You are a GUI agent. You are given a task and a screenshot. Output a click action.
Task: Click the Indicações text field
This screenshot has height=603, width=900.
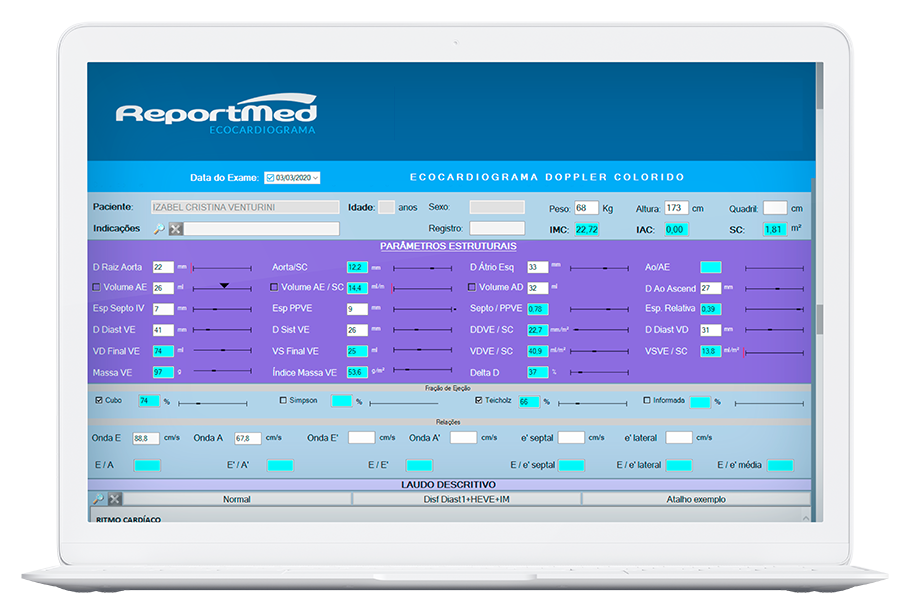tap(262, 229)
